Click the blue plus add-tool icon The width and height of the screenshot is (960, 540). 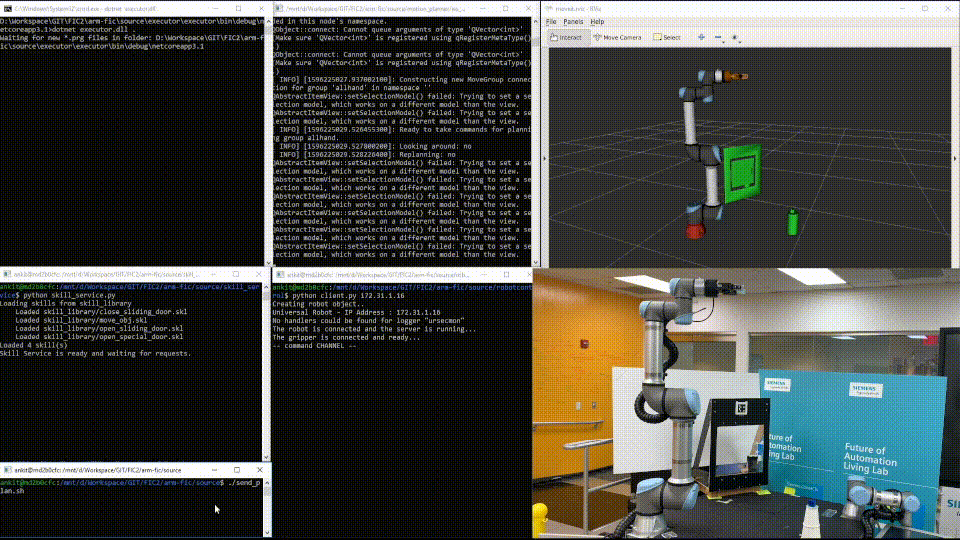[x=701, y=37]
